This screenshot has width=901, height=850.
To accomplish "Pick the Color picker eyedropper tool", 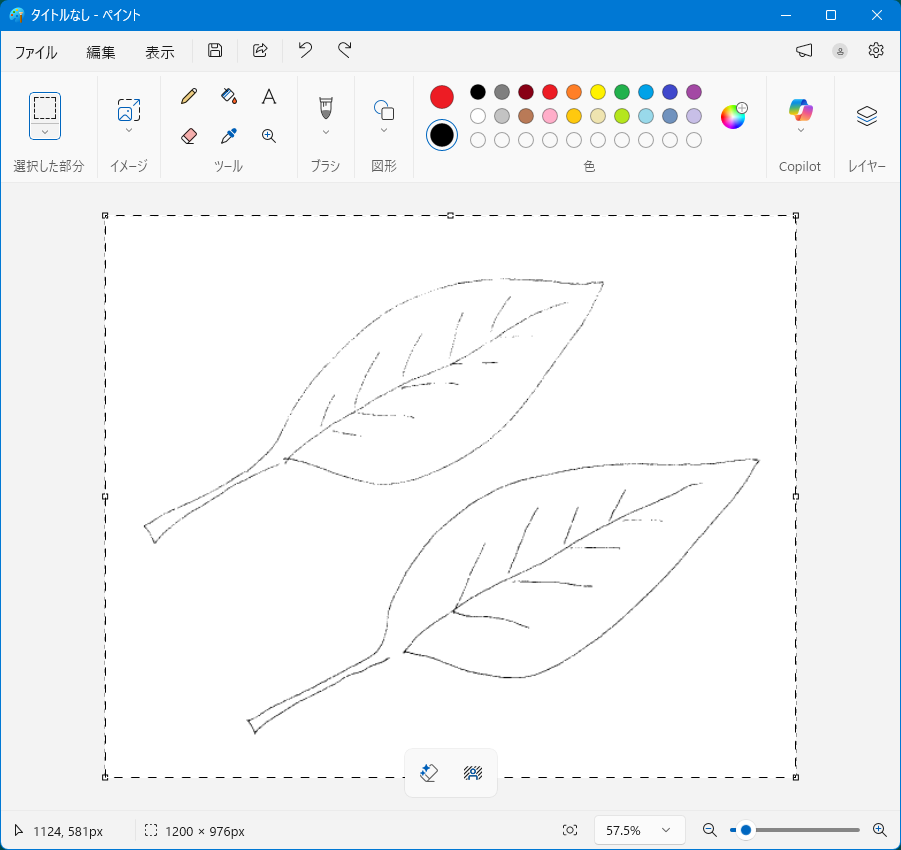I will tap(229, 135).
